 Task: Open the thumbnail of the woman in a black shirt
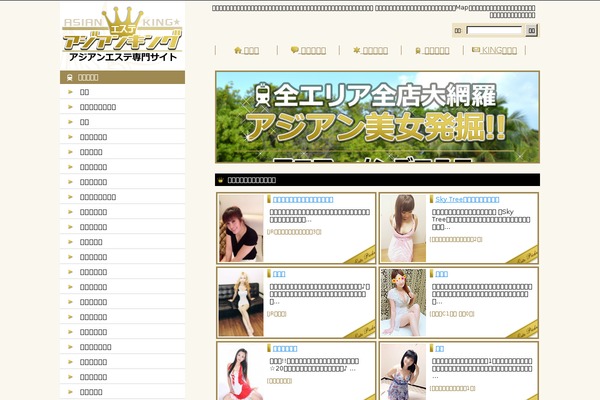pos(241,228)
